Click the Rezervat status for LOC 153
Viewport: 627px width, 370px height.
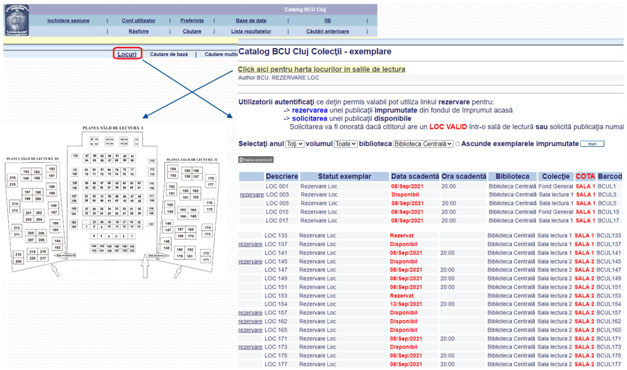click(x=401, y=296)
